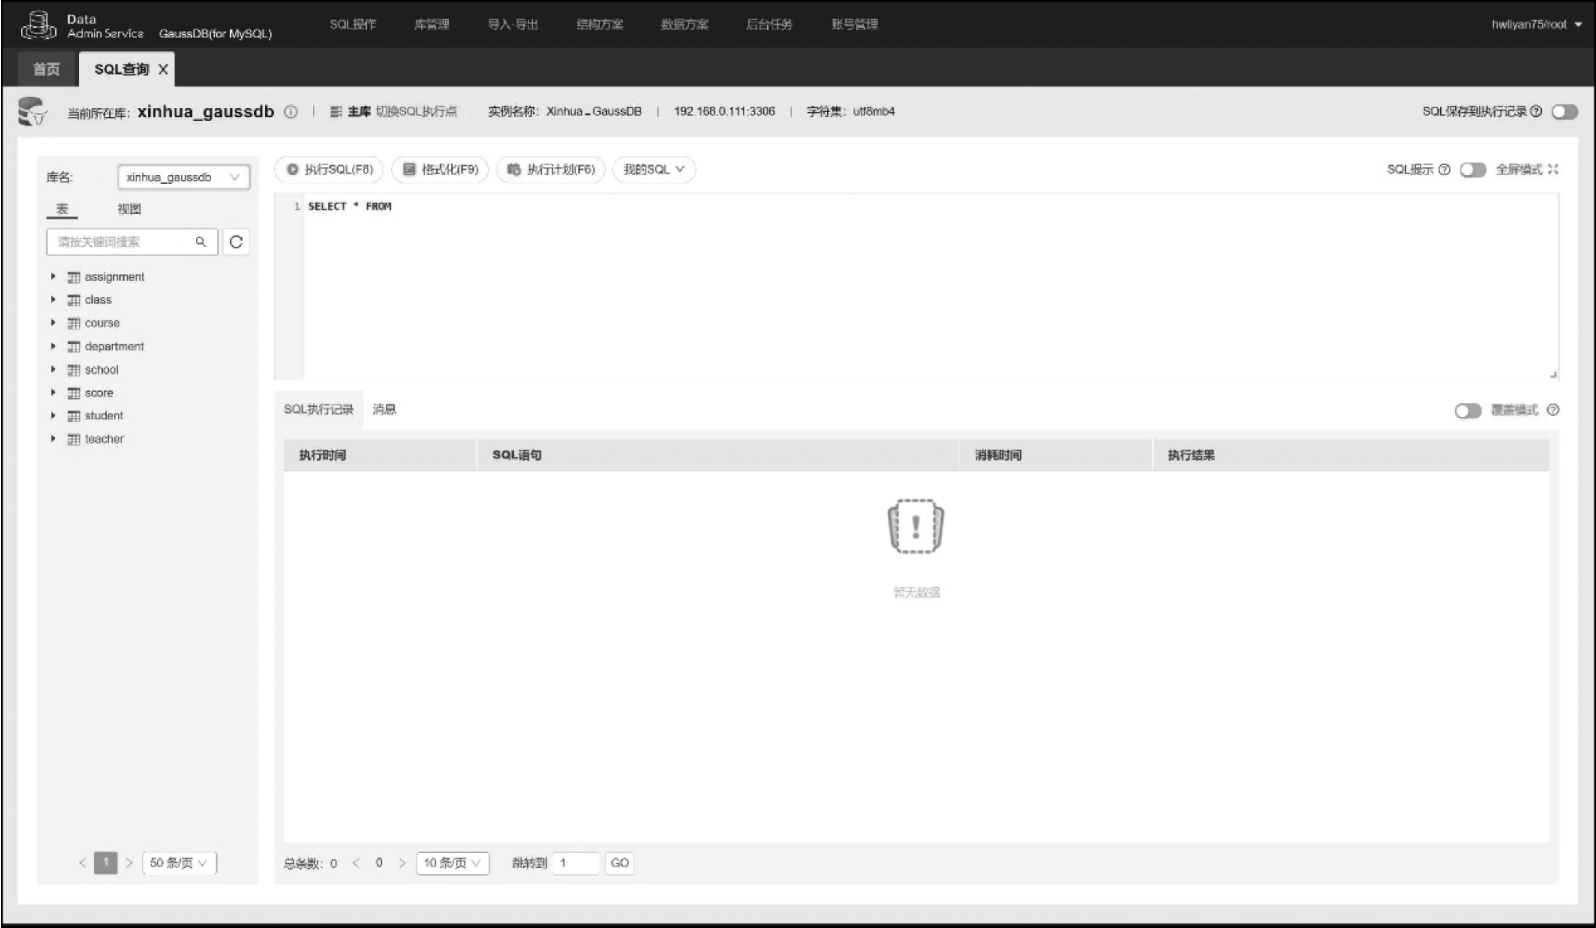Click the 切换SQL执行点 link

tap(416, 112)
